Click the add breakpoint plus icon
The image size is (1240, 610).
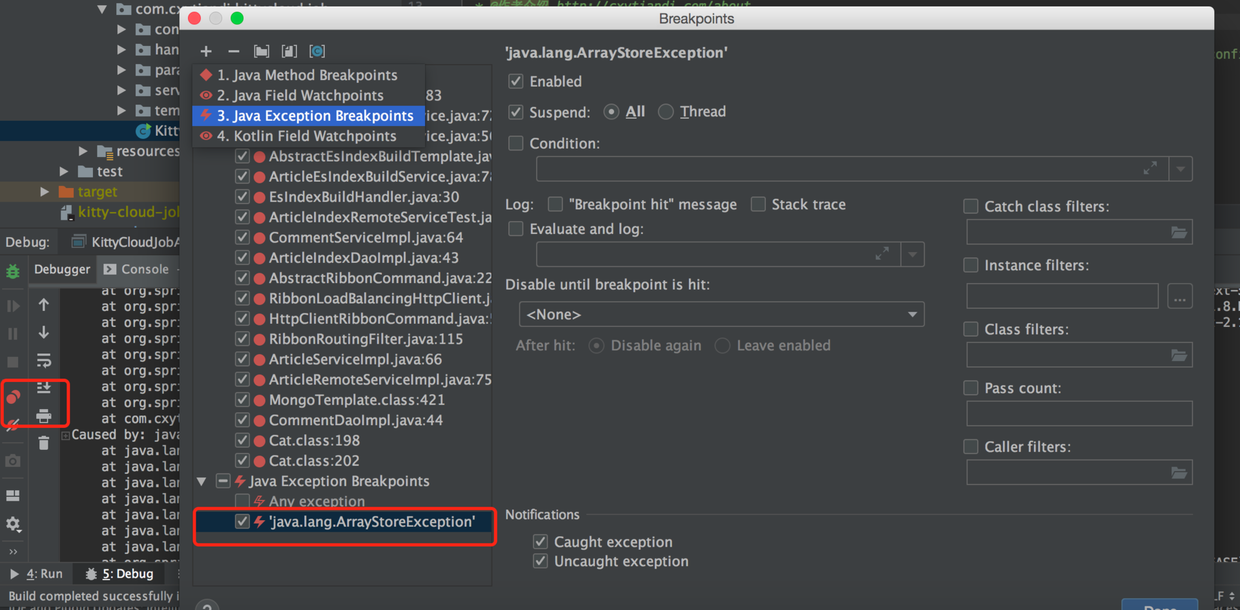206,51
